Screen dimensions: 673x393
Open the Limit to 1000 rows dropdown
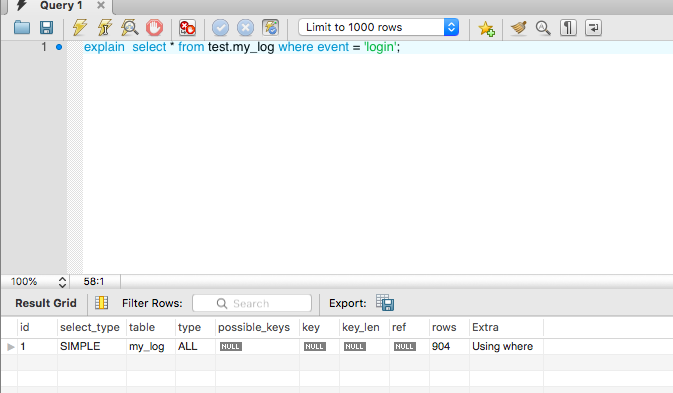[379, 27]
